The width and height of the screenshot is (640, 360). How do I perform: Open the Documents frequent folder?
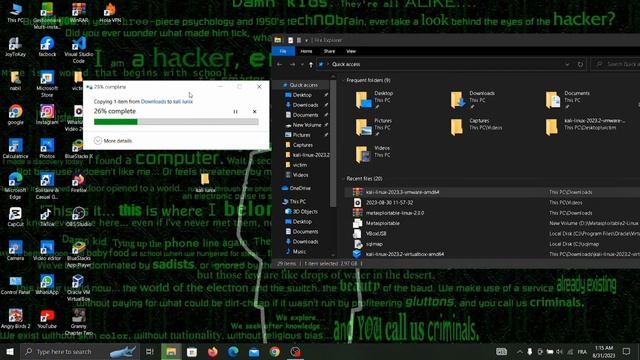[567, 100]
